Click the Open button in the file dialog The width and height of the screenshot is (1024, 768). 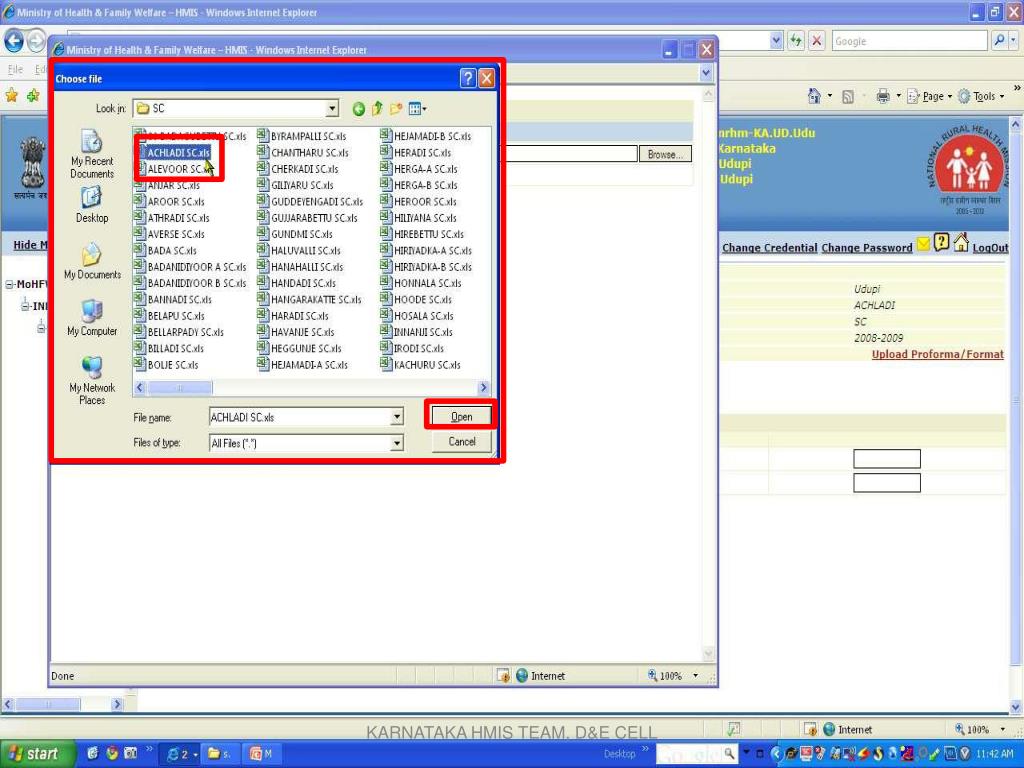(461, 417)
